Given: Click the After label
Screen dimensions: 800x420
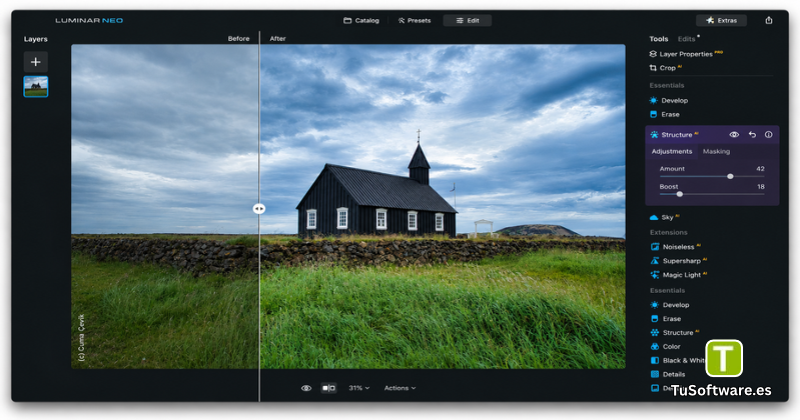Looking at the screenshot, I should coord(278,38).
